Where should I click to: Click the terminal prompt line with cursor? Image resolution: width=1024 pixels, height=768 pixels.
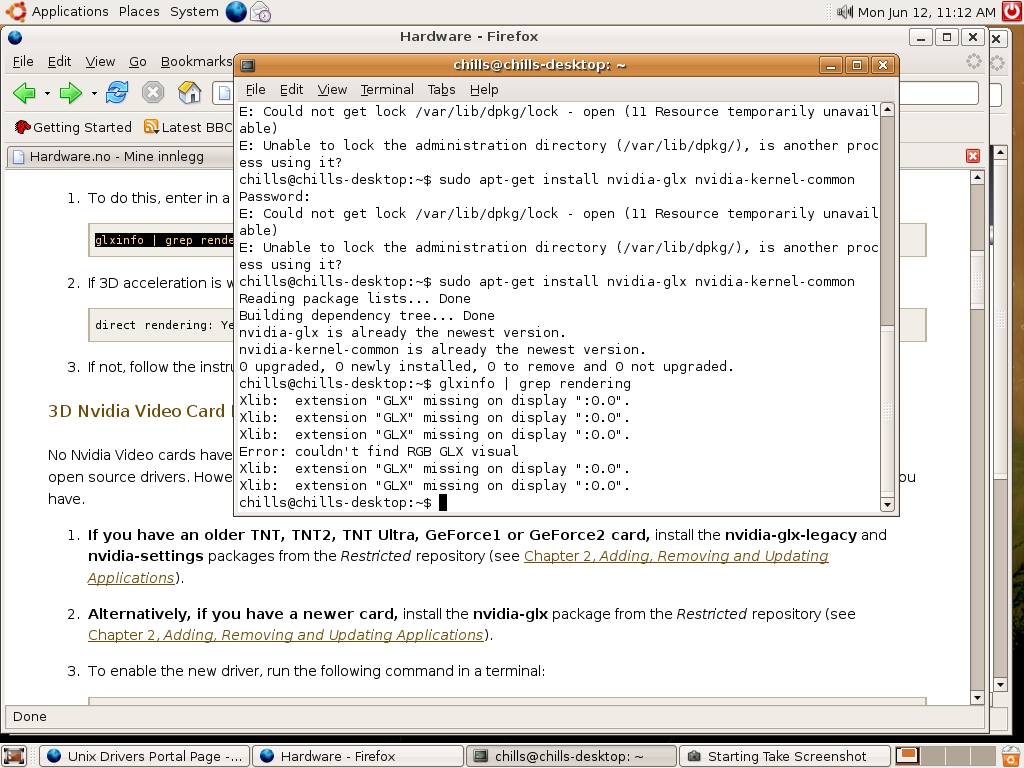pyautogui.click(x=343, y=502)
